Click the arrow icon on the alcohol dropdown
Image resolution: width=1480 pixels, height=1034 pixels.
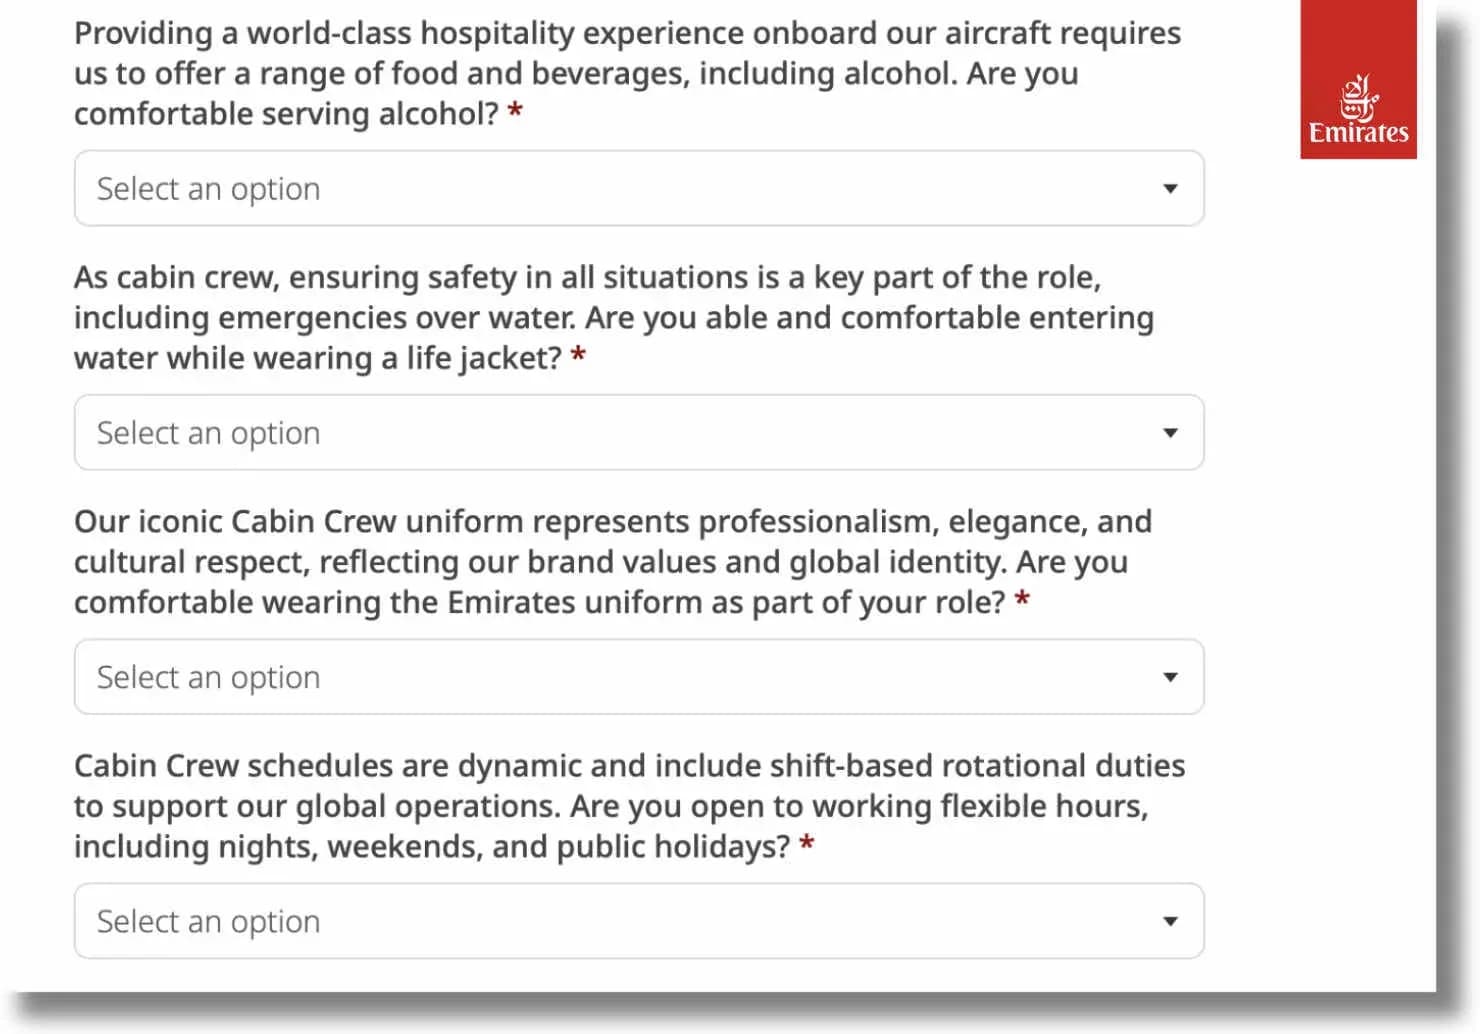pos(1169,189)
